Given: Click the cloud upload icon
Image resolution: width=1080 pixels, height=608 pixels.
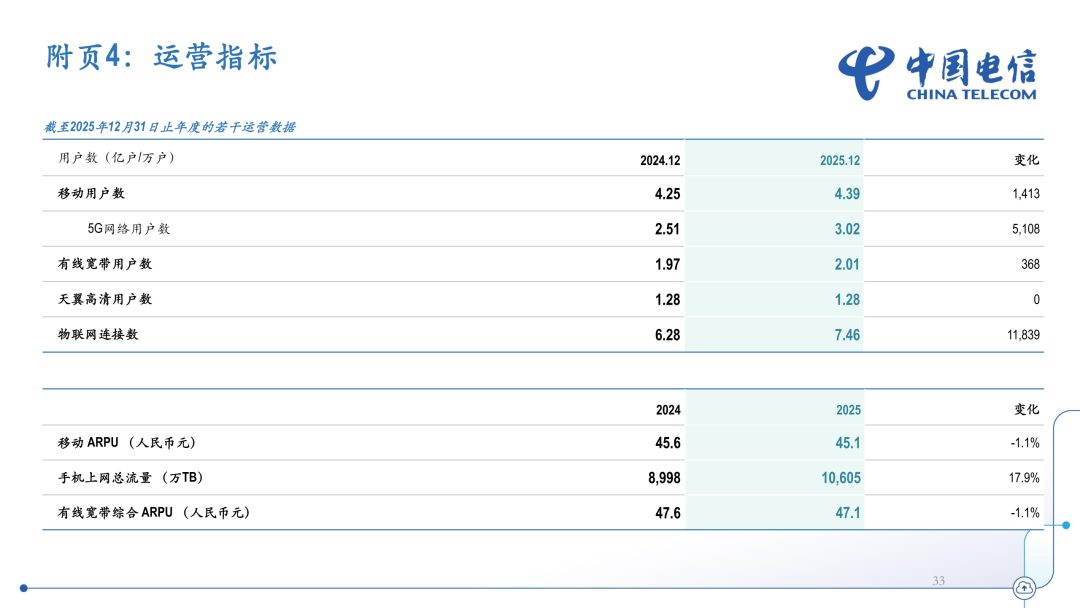Looking at the screenshot, I should [x=1024, y=588].
